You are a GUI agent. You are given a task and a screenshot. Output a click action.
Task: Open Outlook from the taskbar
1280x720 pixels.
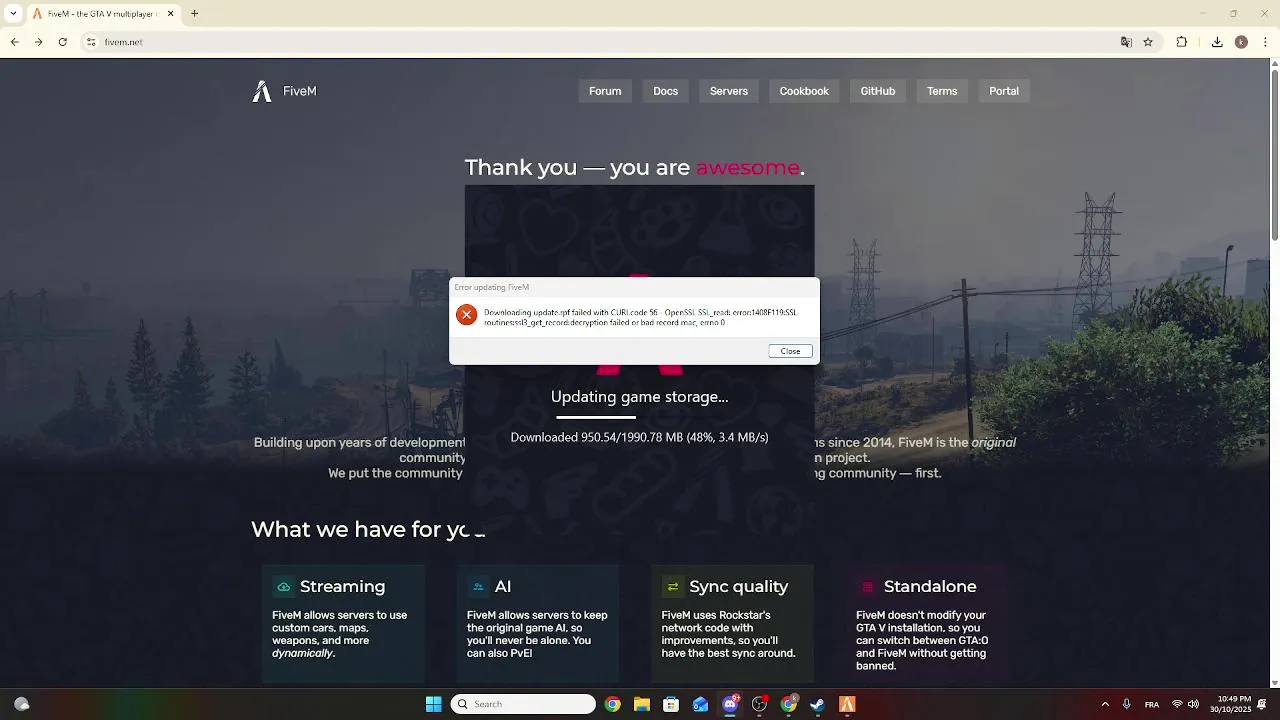[701, 704]
